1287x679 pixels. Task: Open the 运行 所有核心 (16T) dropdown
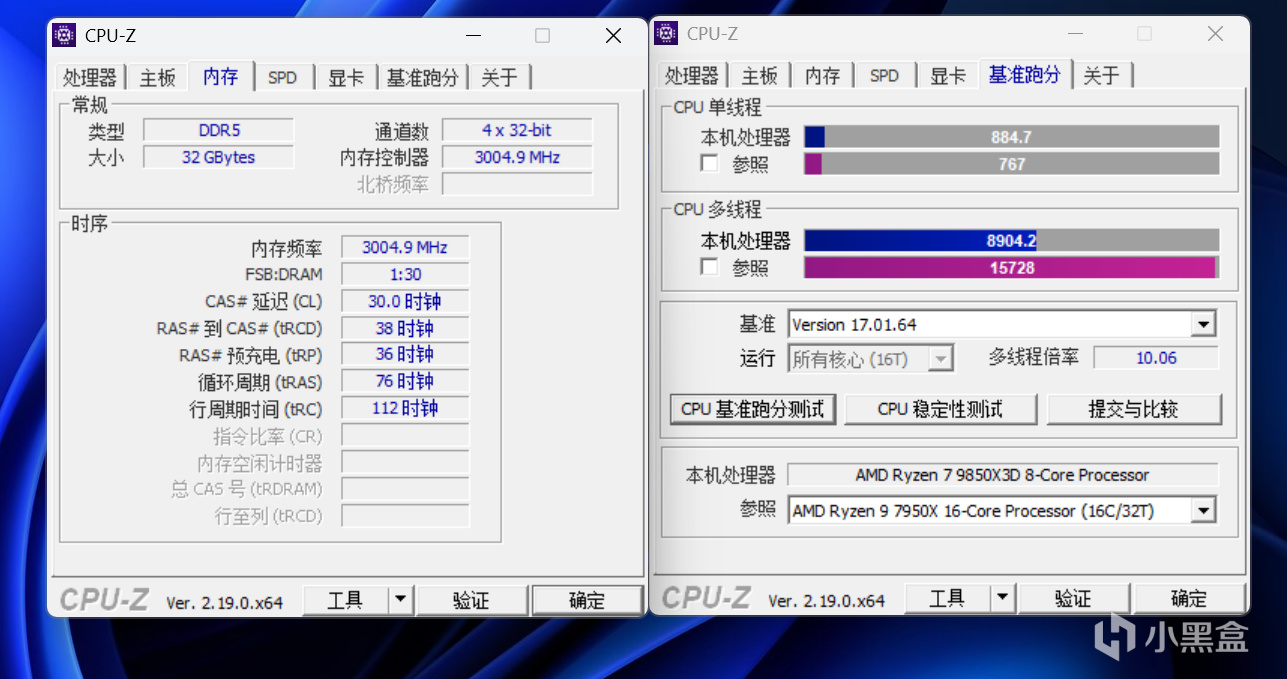pos(941,358)
